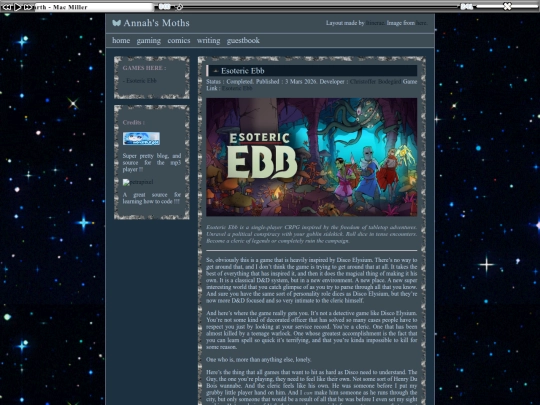Click 'A great source for learning' text
Viewport: 540px width, 405px height.
click(152, 198)
